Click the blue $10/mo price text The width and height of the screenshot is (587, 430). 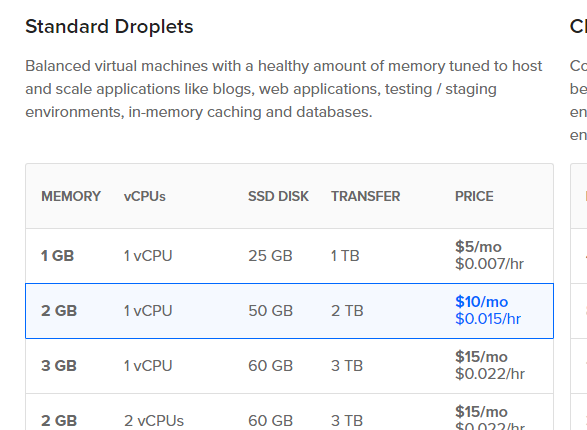tap(481, 302)
